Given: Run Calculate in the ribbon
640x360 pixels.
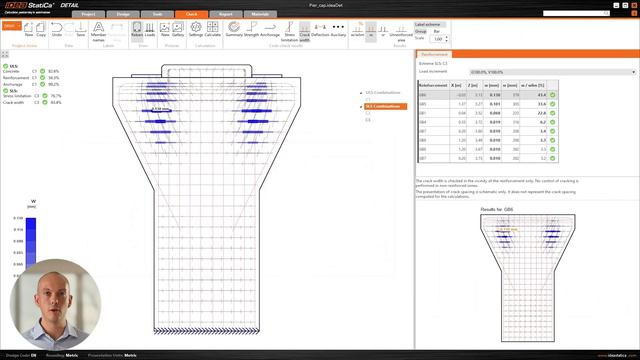Looking at the screenshot, I should tap(213, 29).
